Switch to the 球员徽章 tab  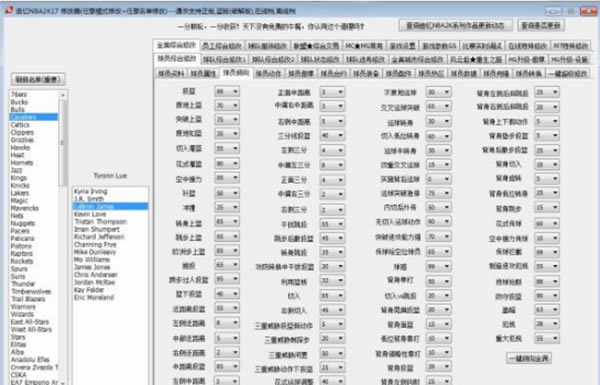coord(301,73)
